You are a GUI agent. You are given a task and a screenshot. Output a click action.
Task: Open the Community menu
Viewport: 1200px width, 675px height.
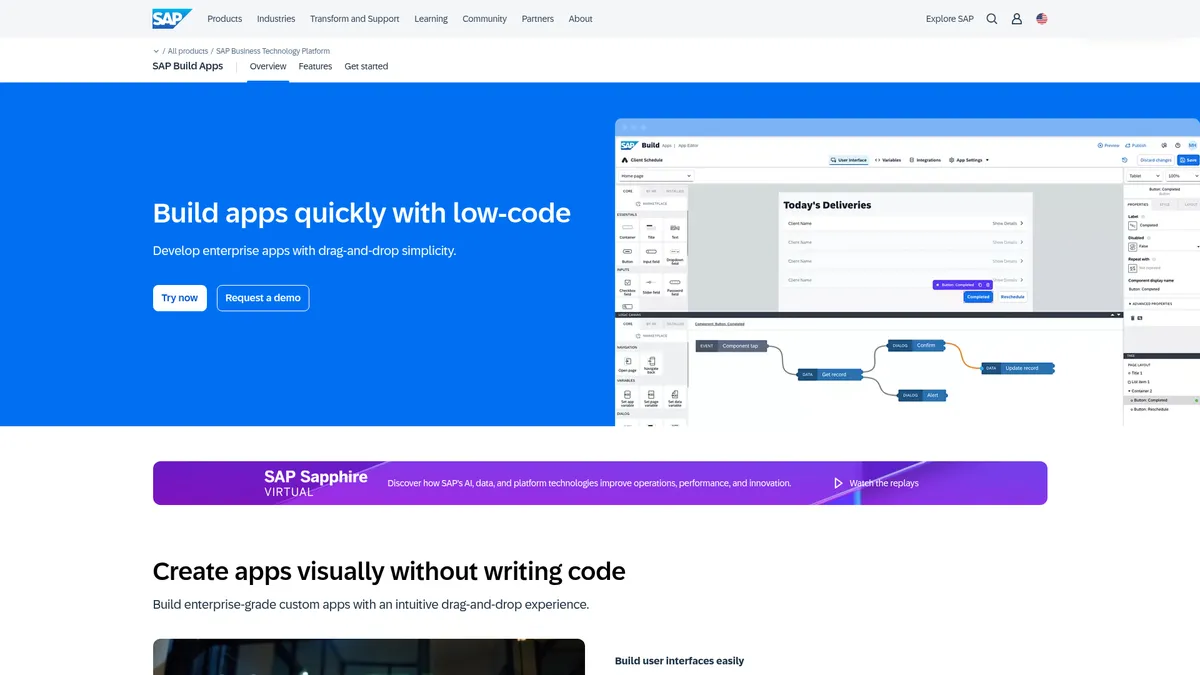click(485, 19)
